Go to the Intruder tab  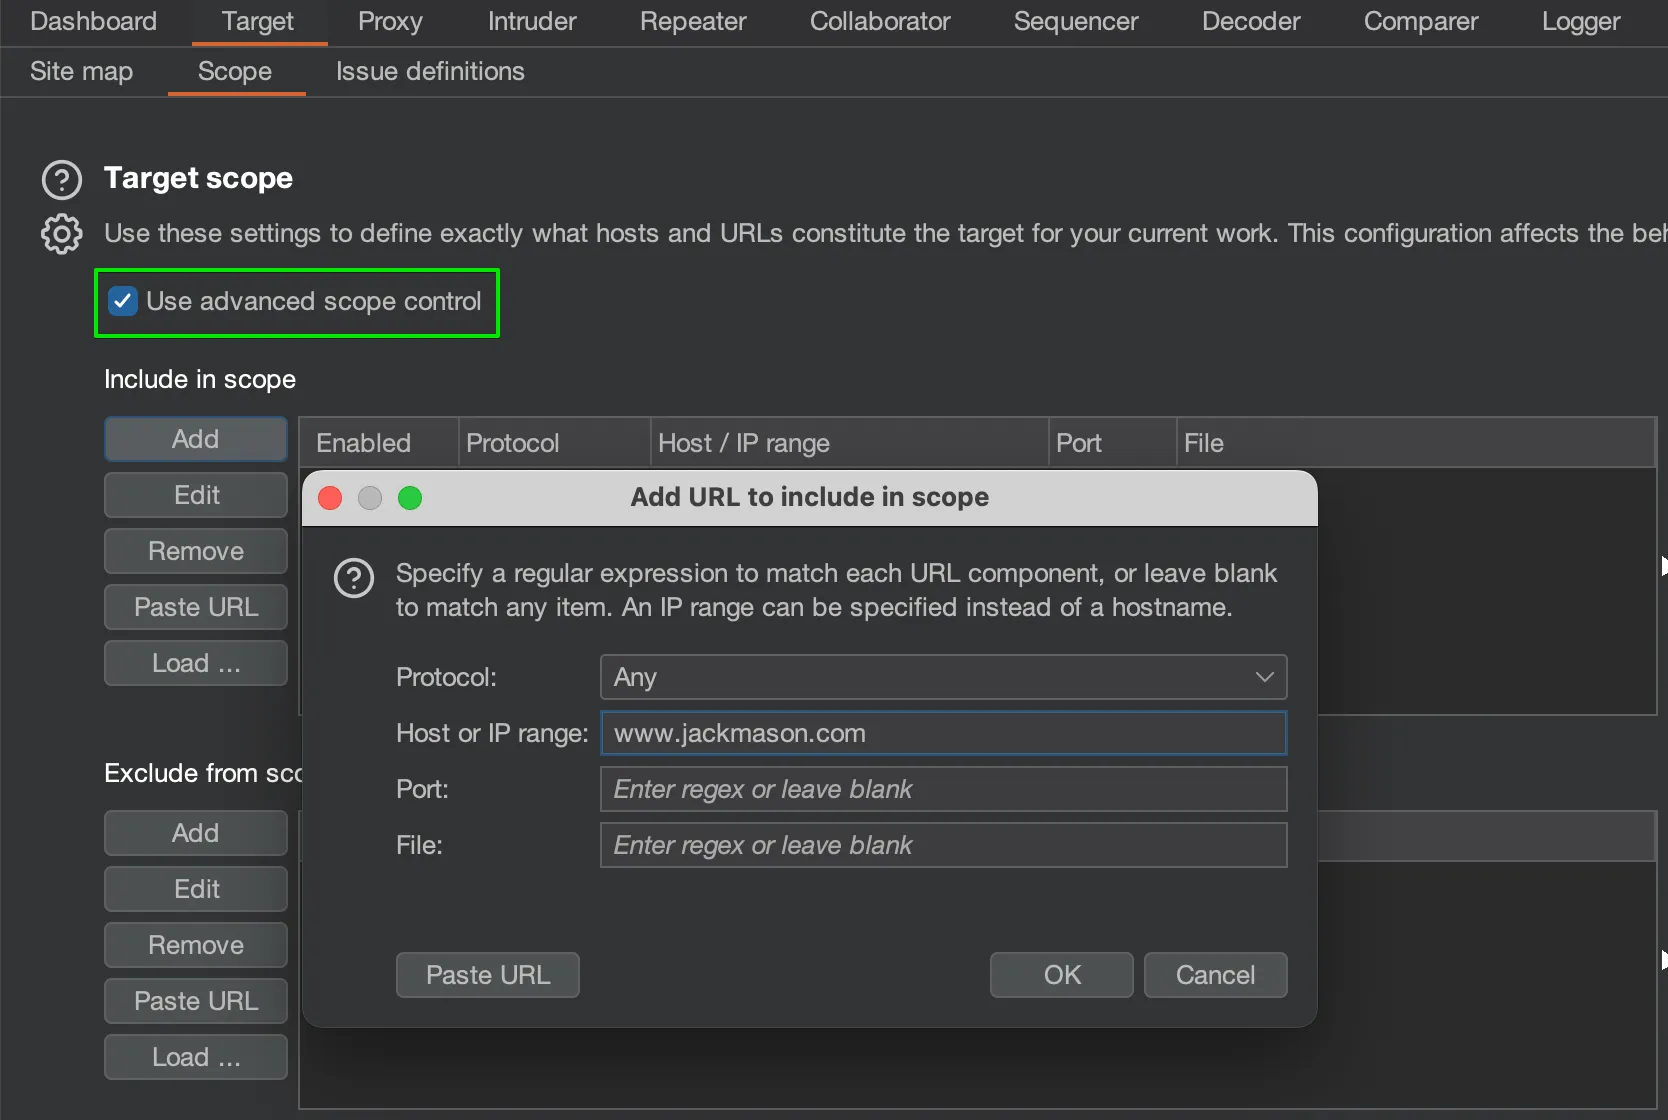click(x=532, y=21)
